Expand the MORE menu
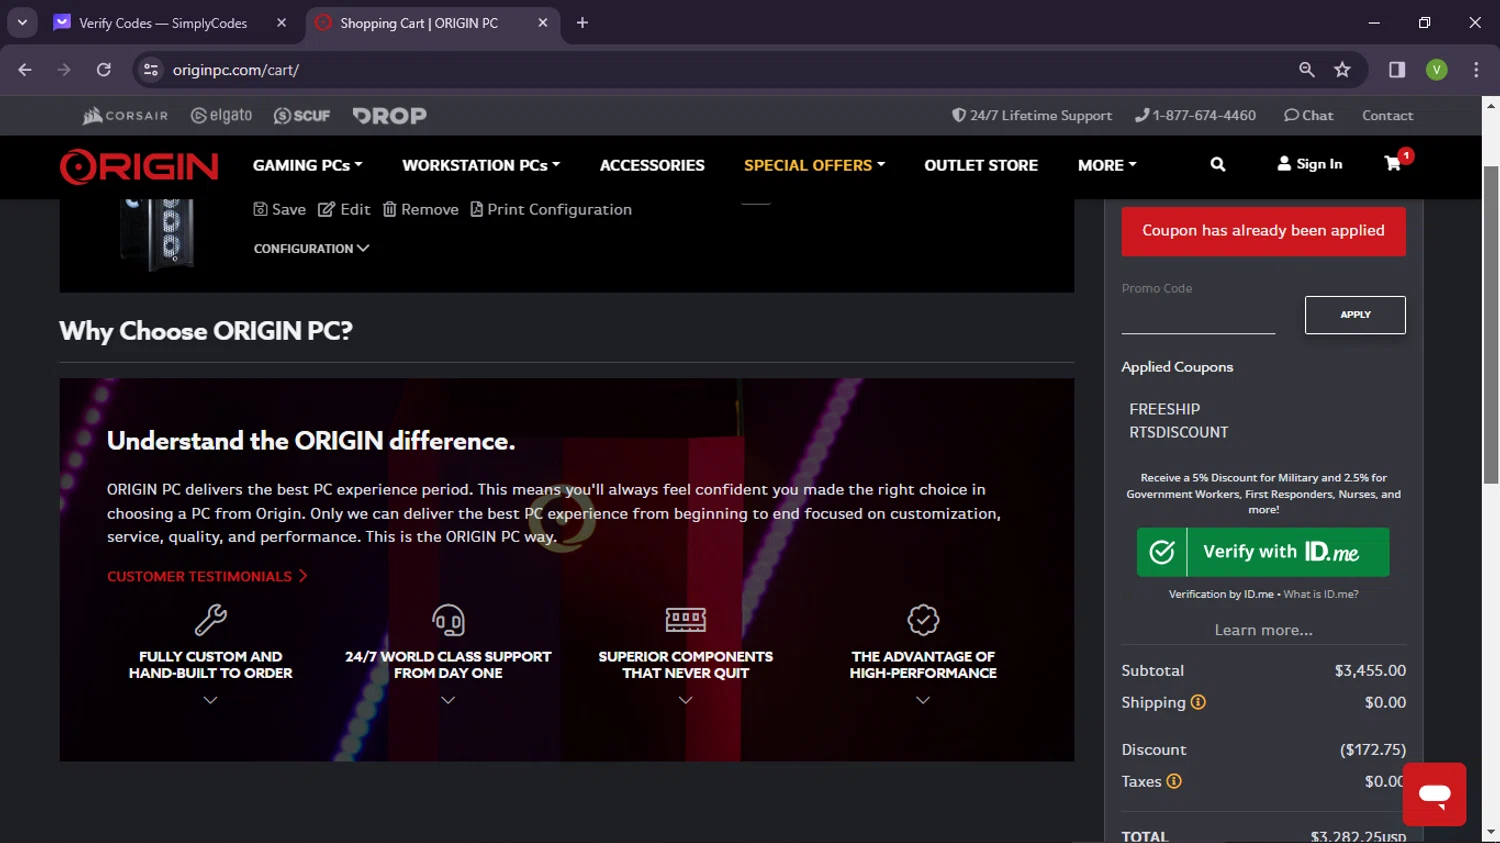The height and width of the screenshot is (843, 1500). click(x=1107, y=165)
